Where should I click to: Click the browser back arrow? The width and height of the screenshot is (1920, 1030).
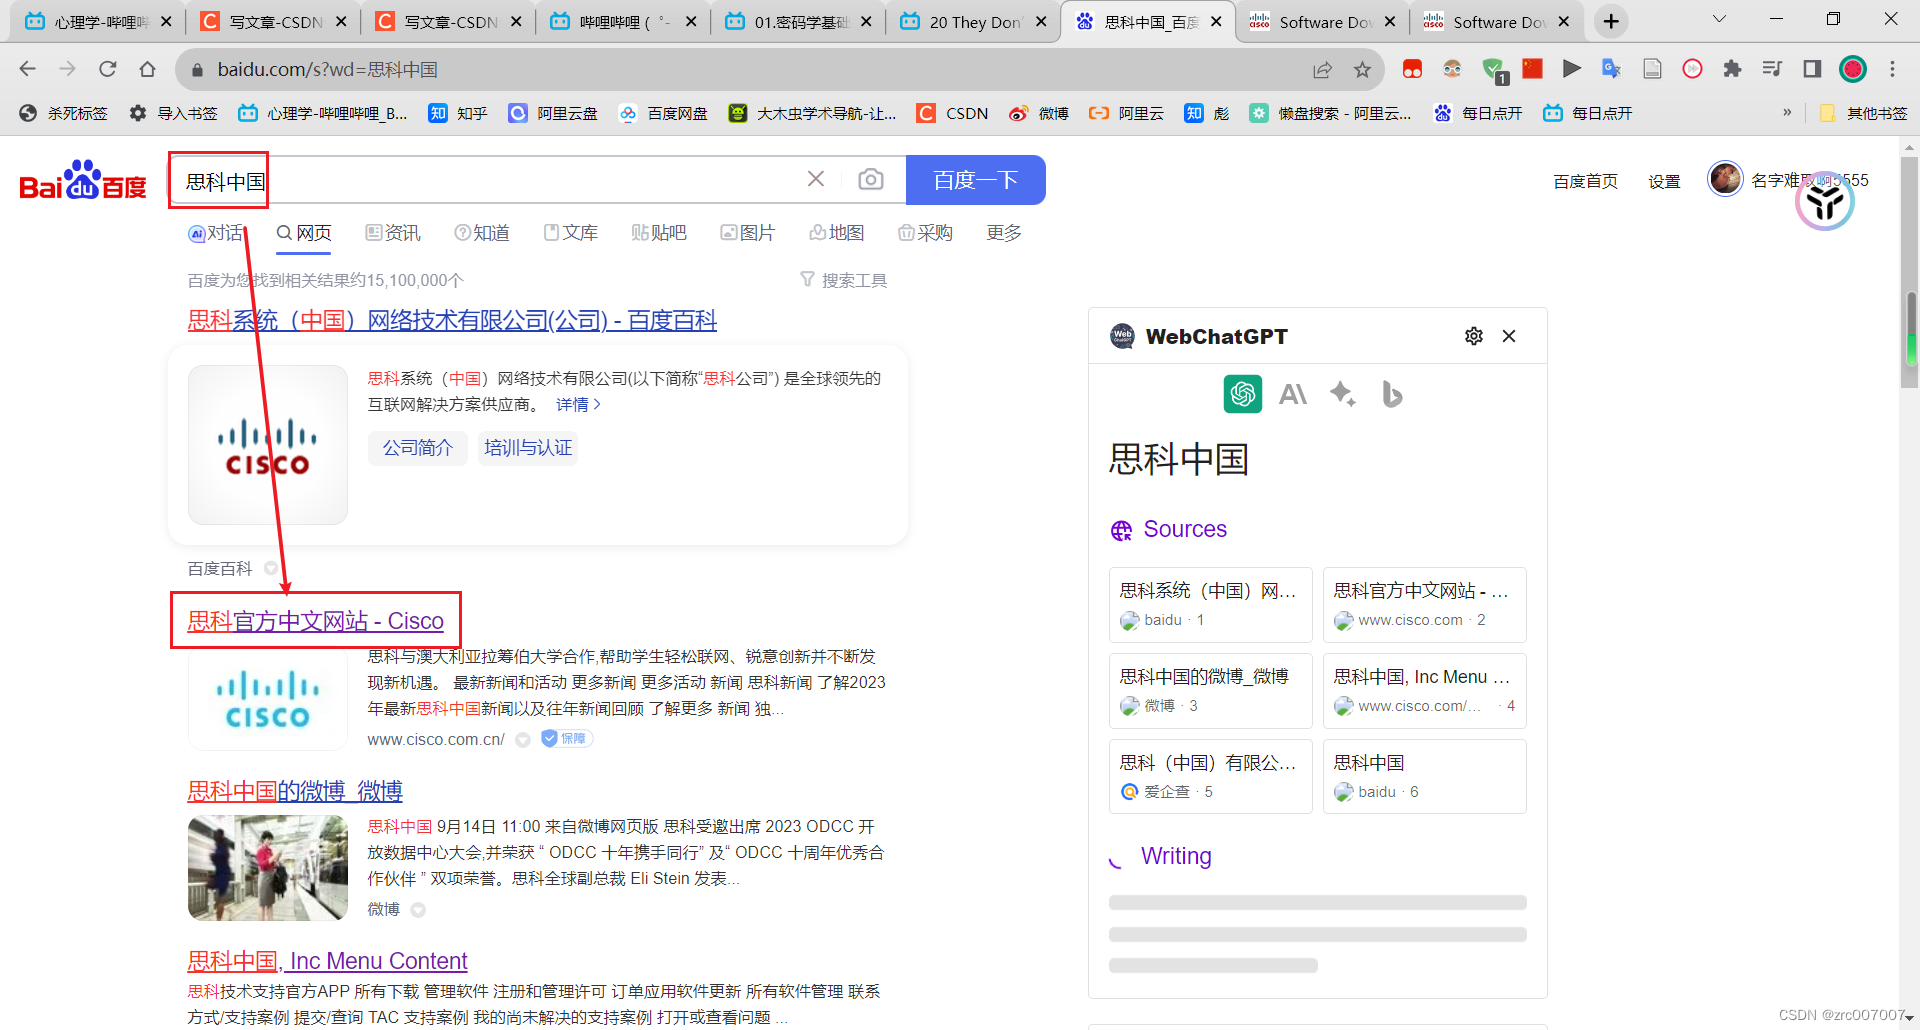pyautogui.click(x=28, y=69)
